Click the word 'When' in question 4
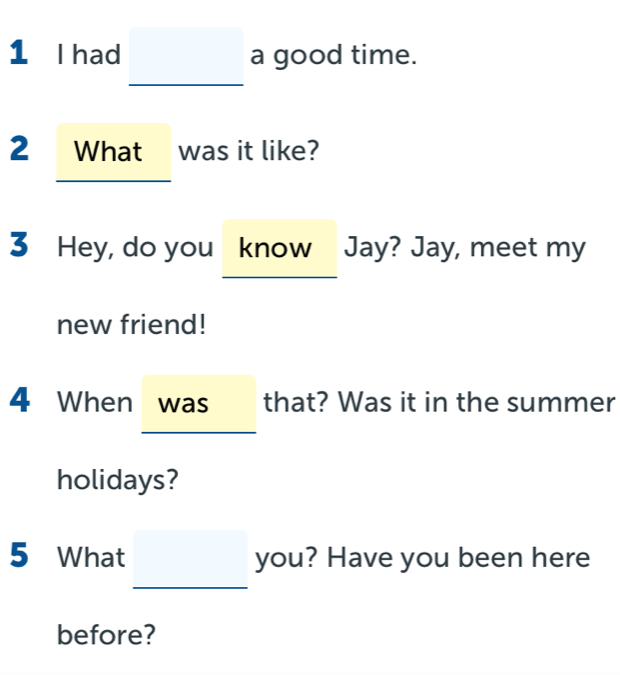This screenshot has width=620, height=675. coord(95,403)
